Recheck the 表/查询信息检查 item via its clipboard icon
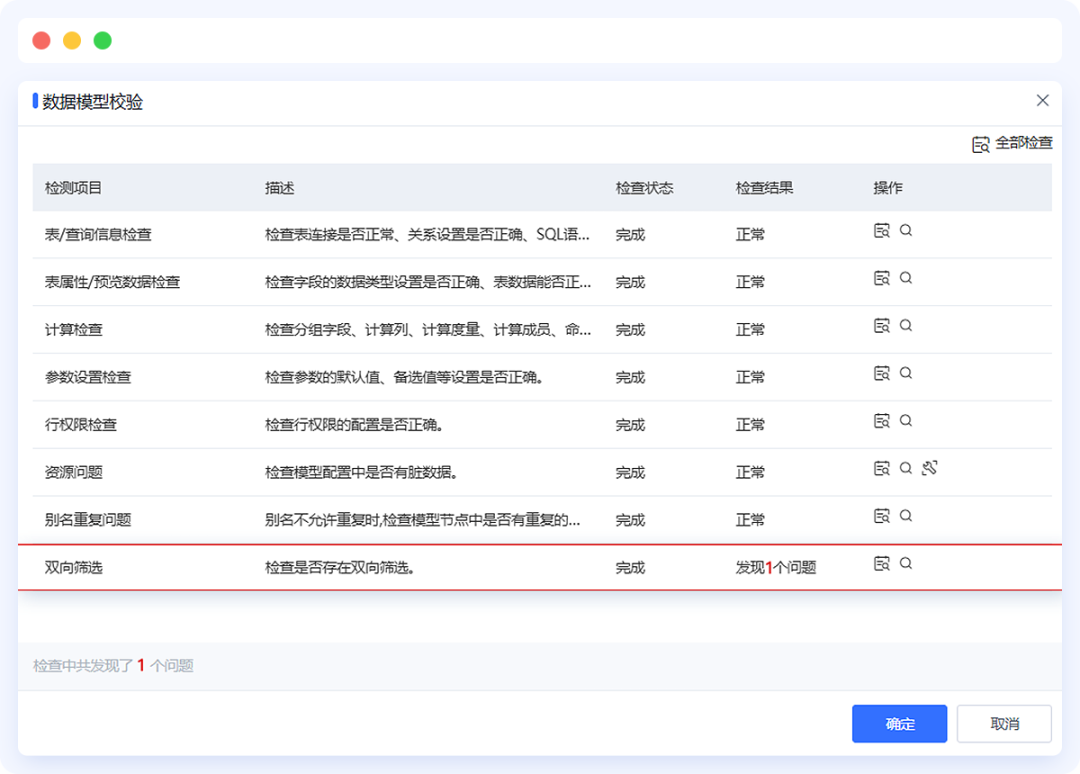This screenshot has width=1080, height=774. click(x=882, y=230)
